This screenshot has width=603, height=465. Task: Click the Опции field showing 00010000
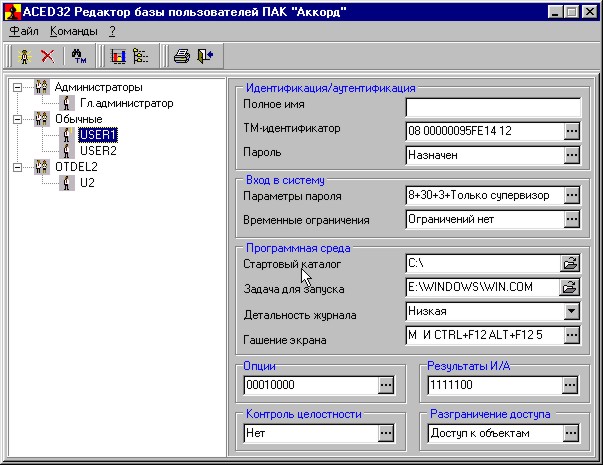pyautogui.click(x=311, y=385)
